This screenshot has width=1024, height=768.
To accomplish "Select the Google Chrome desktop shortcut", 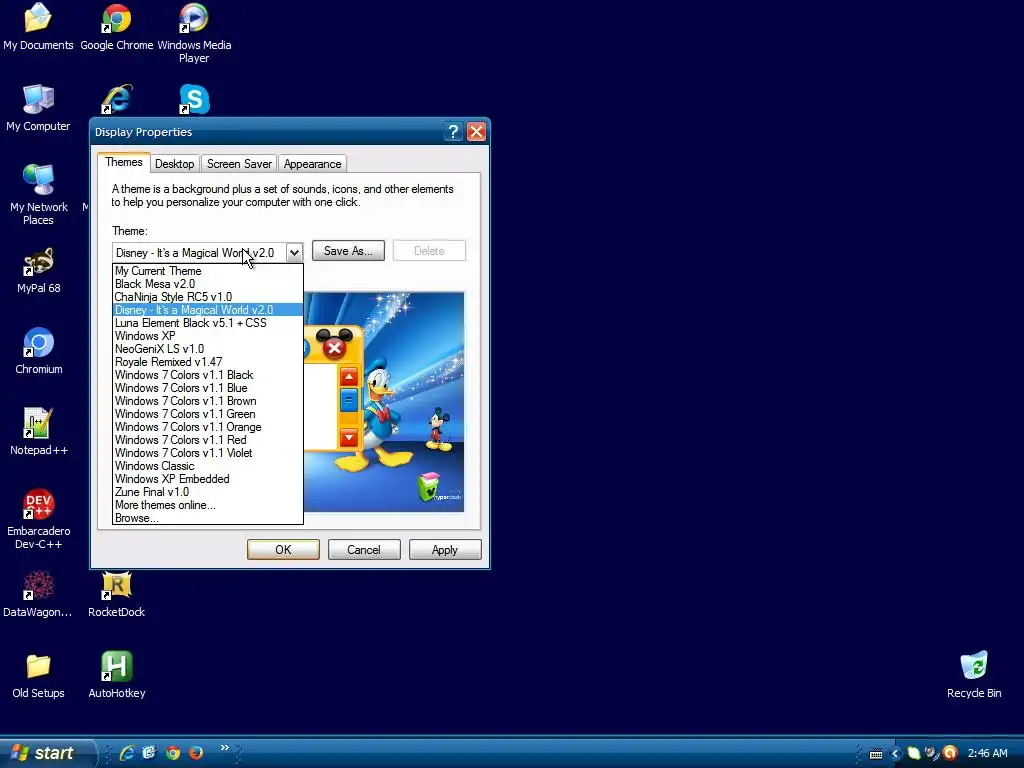I will tap(116, 27).
